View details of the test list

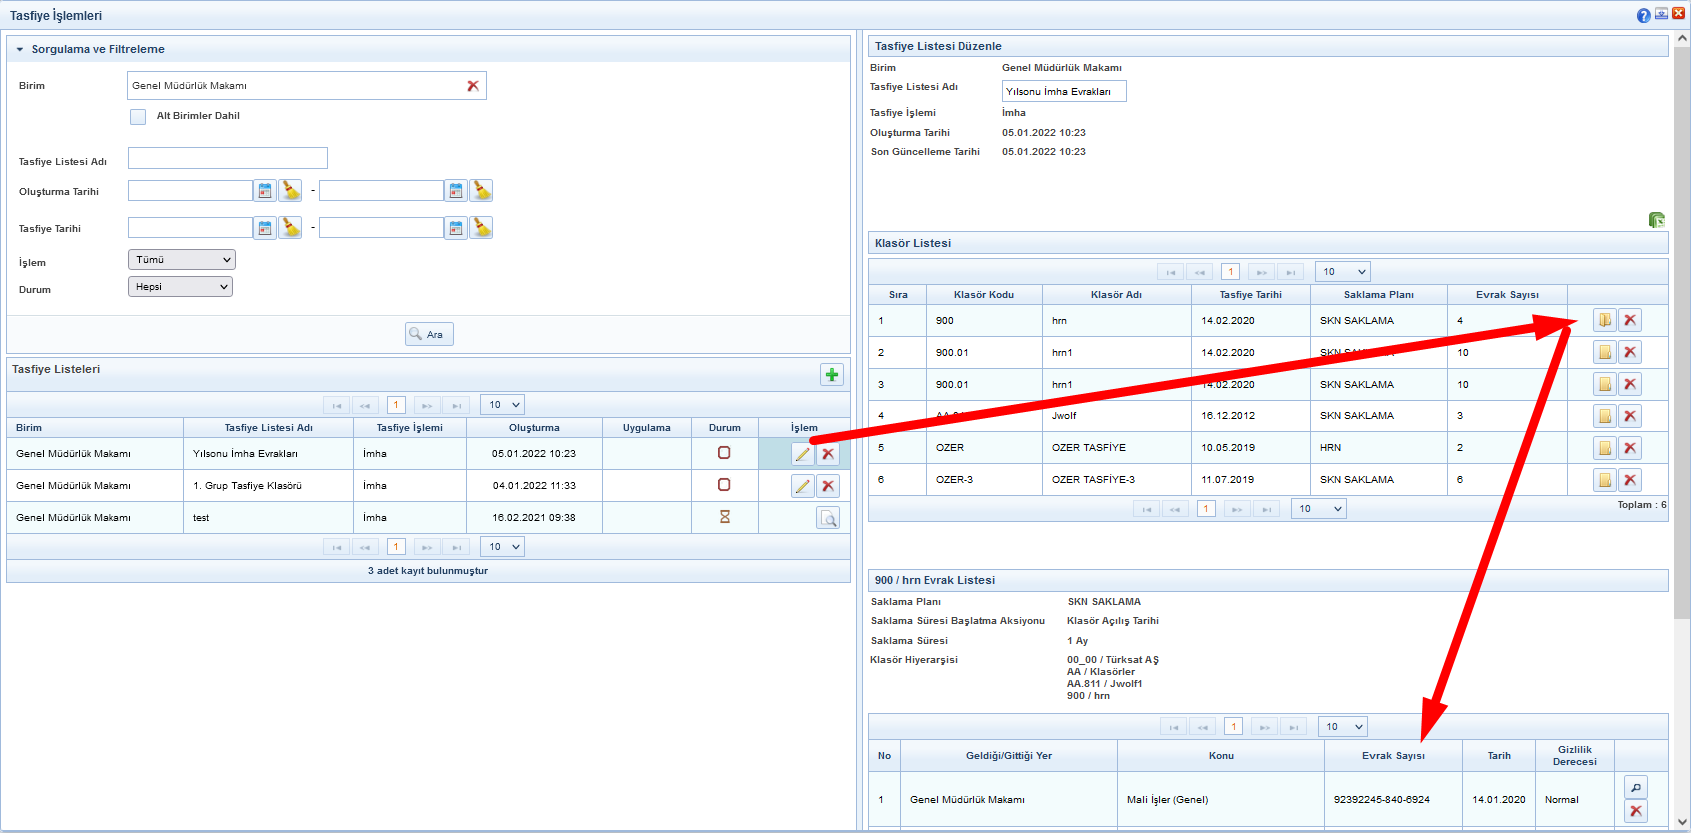828,518
